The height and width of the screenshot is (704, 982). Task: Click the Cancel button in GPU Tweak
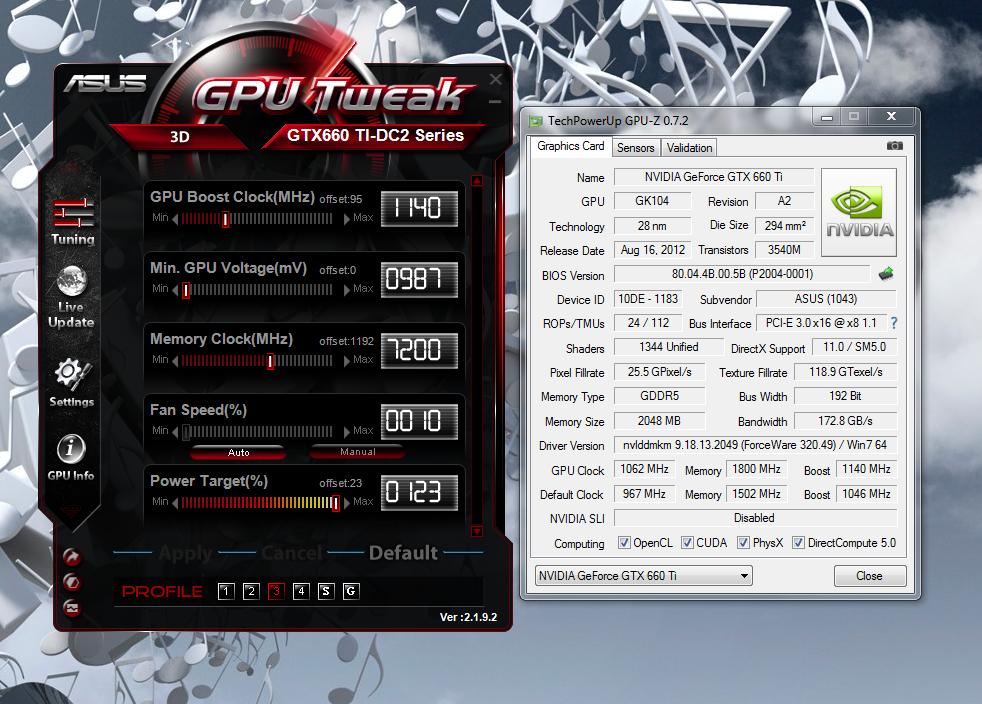(x=292, y=553)
